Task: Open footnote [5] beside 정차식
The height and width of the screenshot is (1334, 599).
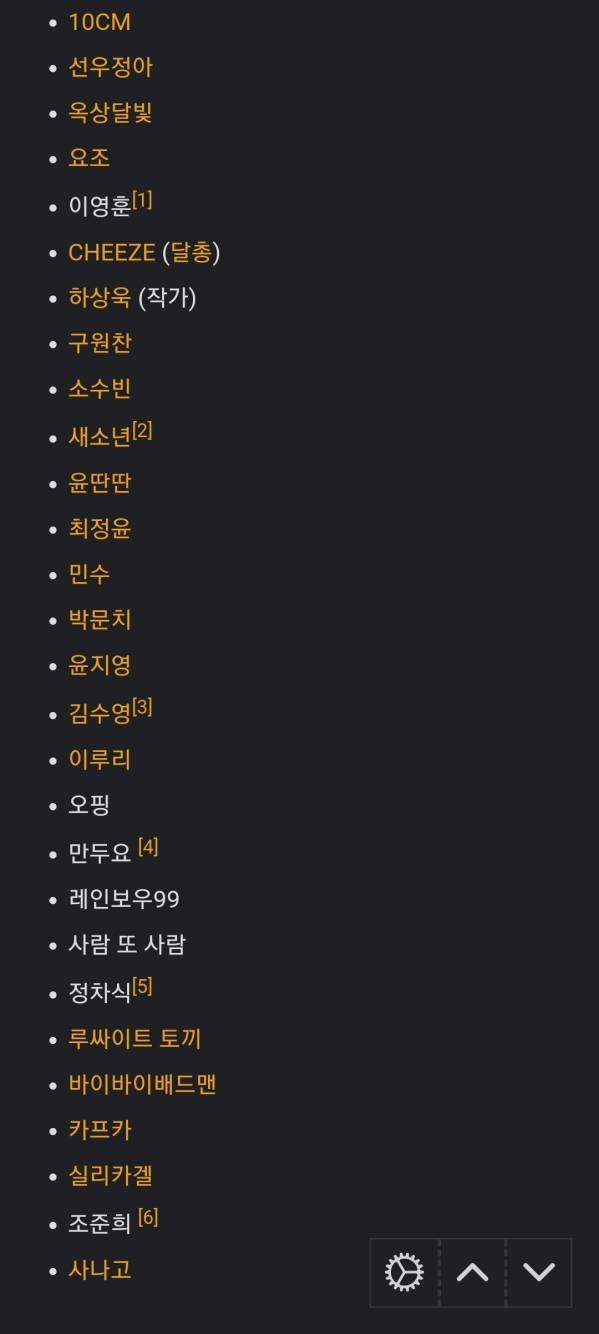Action: pyautogui.click(x=142, y=986)
